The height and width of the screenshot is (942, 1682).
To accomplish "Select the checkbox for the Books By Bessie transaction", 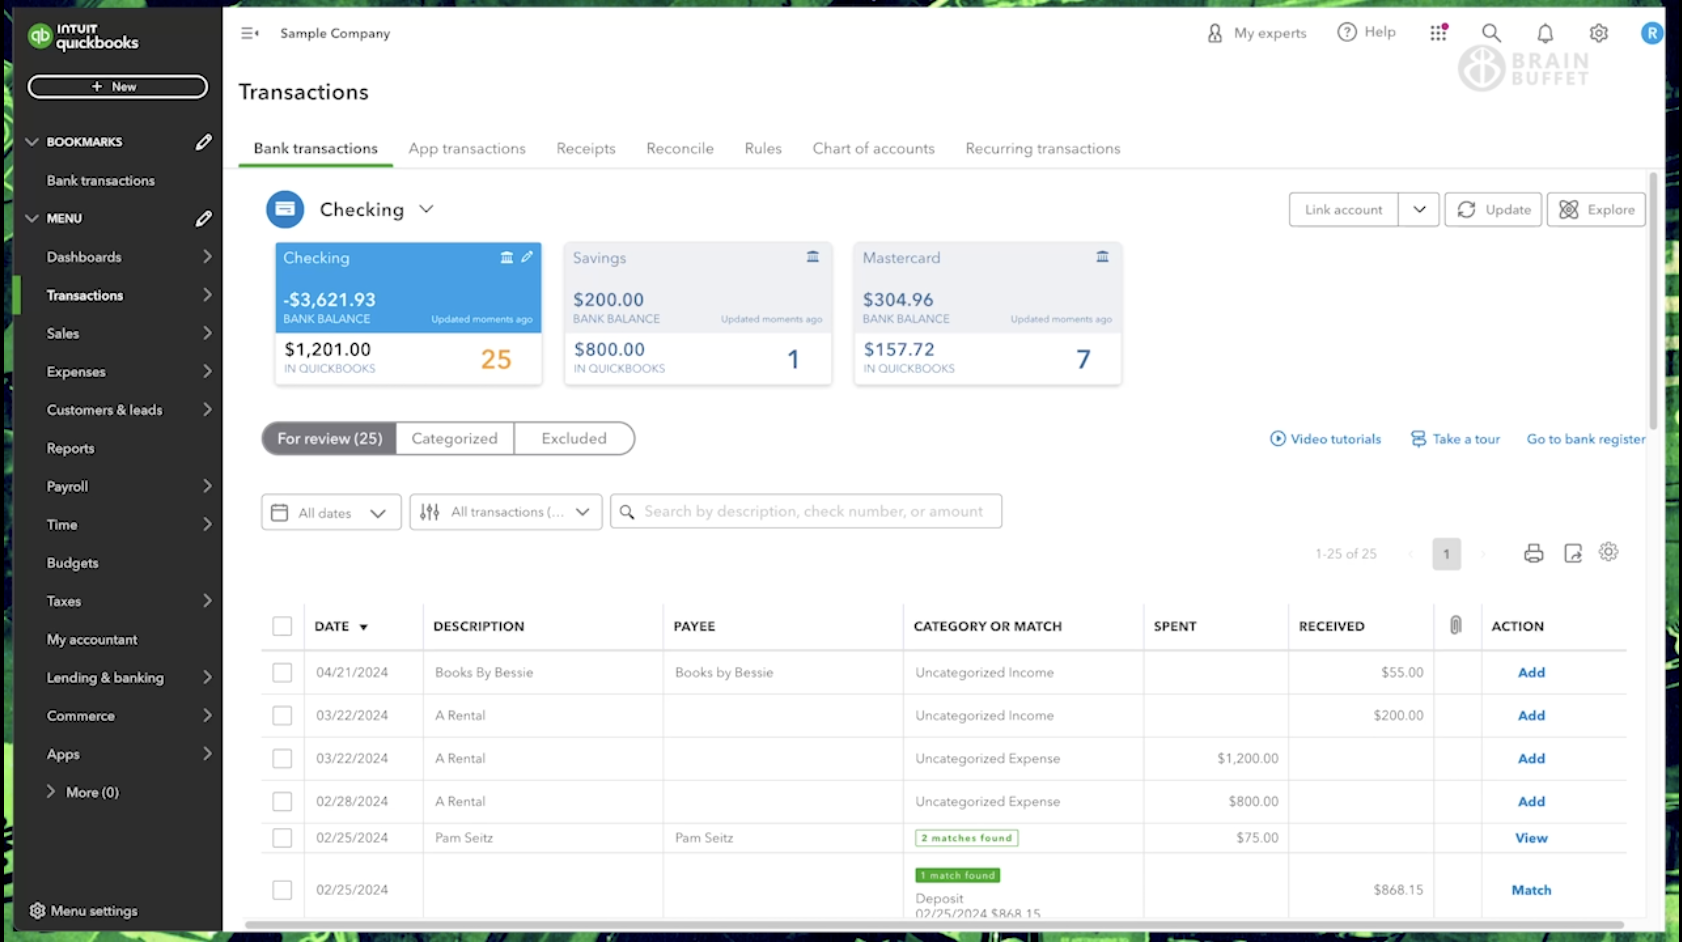I will (282, 672).
